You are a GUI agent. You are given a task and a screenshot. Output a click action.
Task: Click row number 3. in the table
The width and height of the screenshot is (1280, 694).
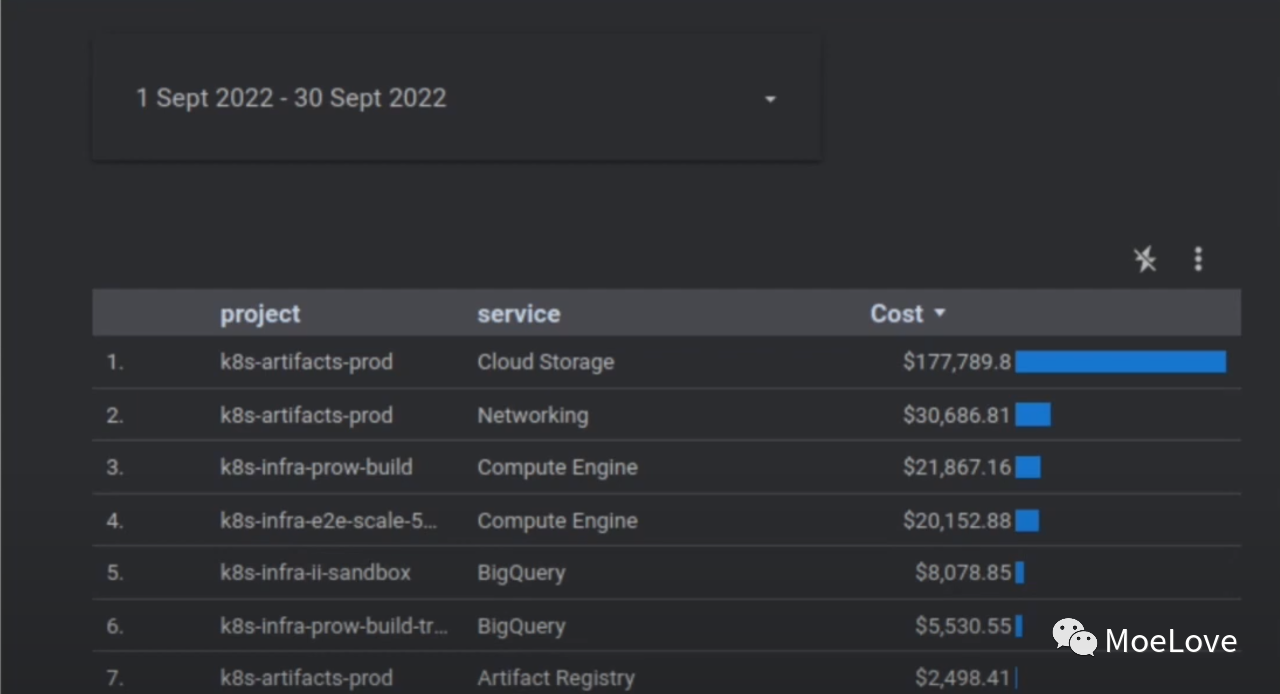pyautogui.click(x=115, y=467)
